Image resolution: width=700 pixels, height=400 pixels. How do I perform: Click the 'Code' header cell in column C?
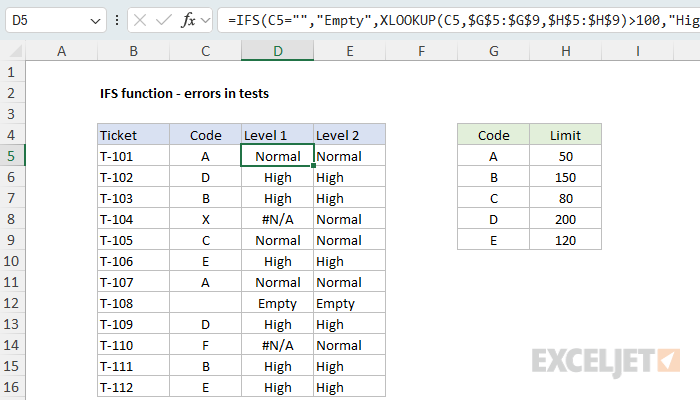click(x=205, y=135)
